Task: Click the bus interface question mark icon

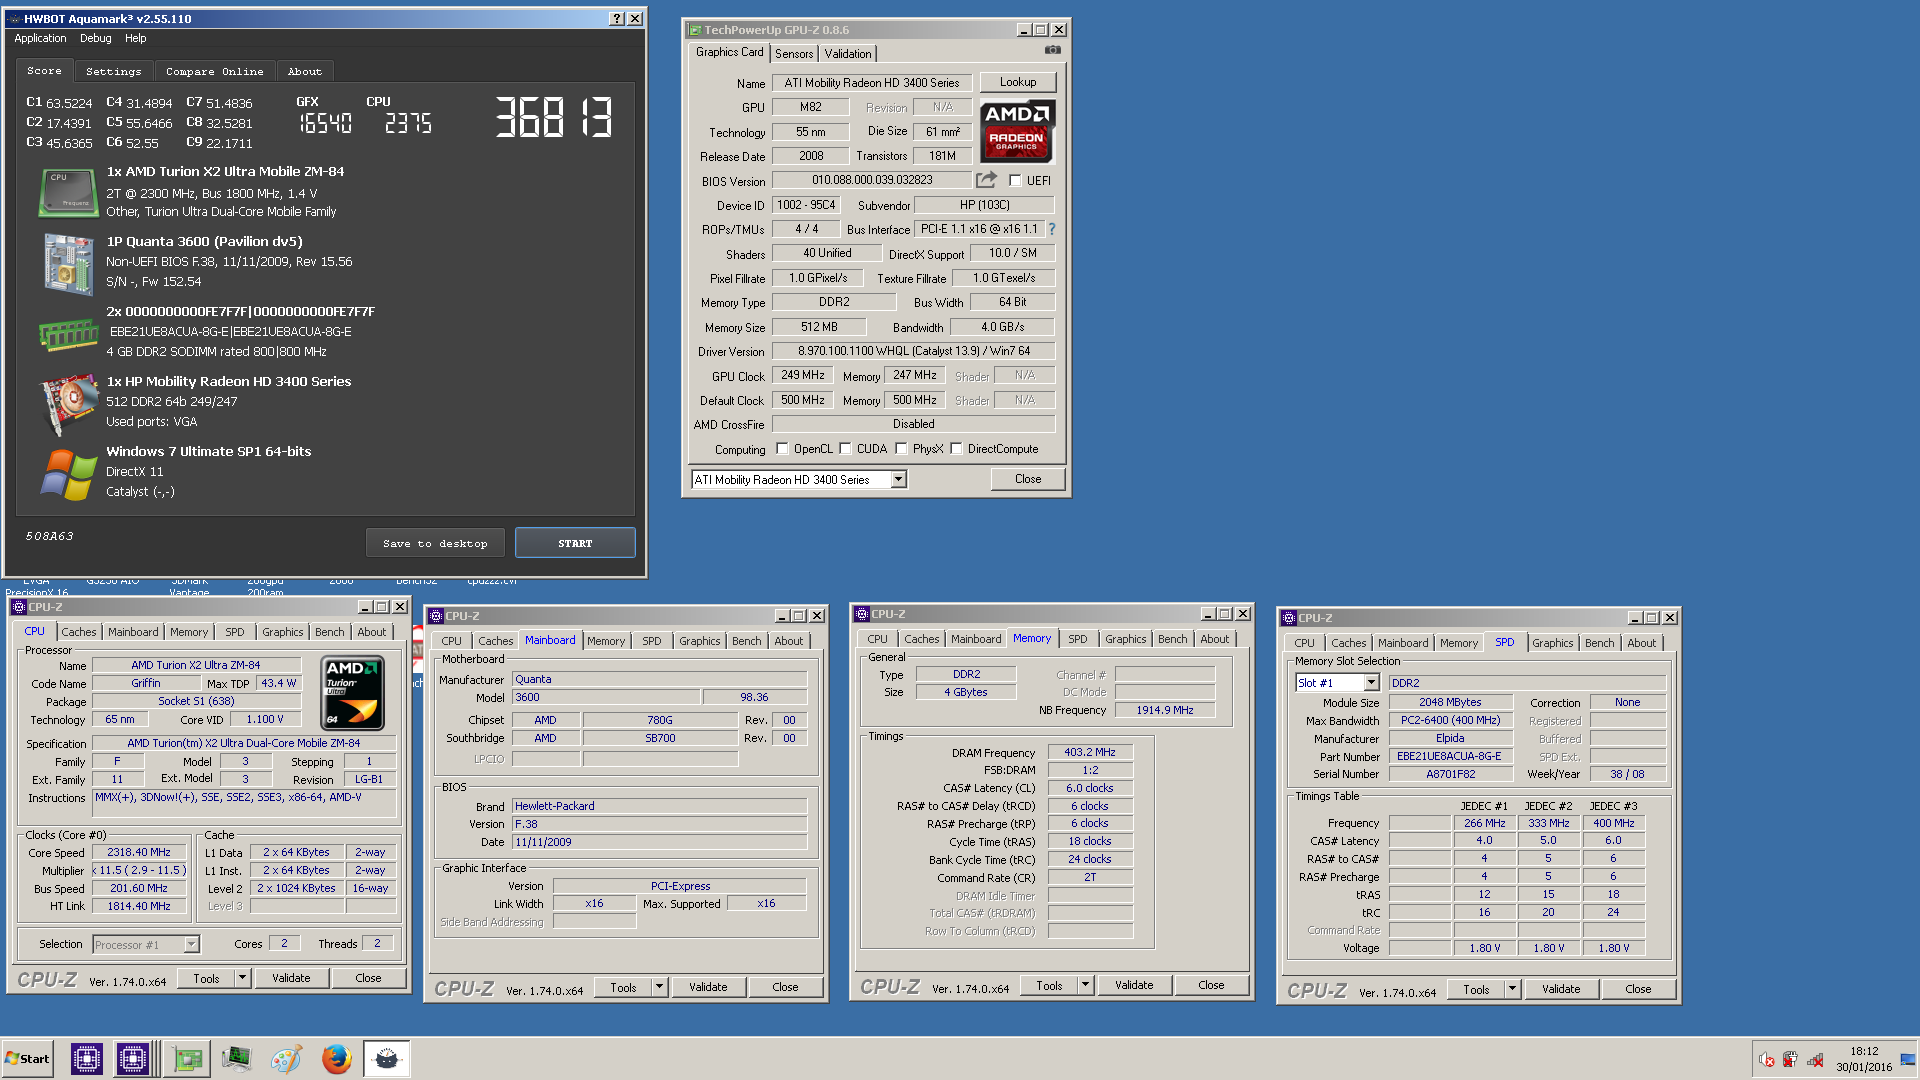Action: (x=1052, y=229)
